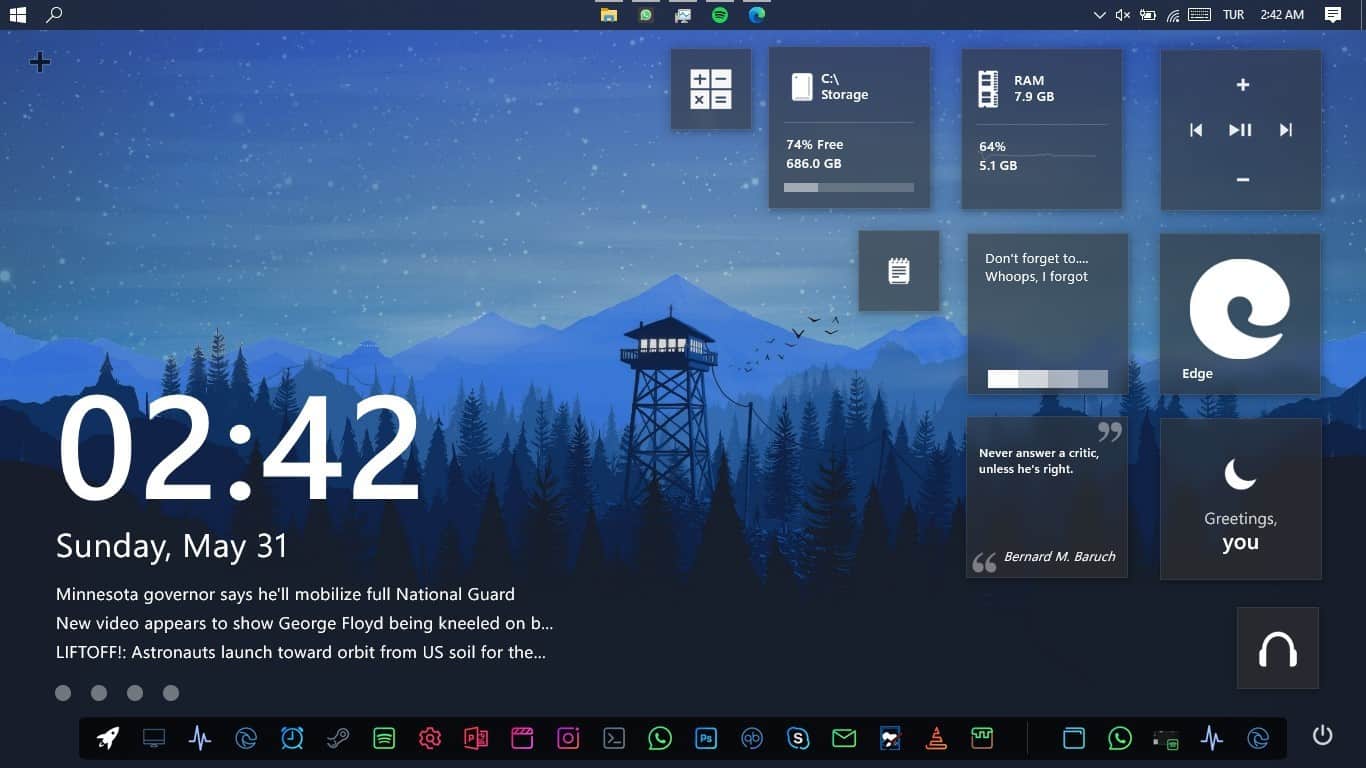Screen dimensions: 1366x768
Task: Open Spotify from the bottom dock
Action: (x=384, y=738)
